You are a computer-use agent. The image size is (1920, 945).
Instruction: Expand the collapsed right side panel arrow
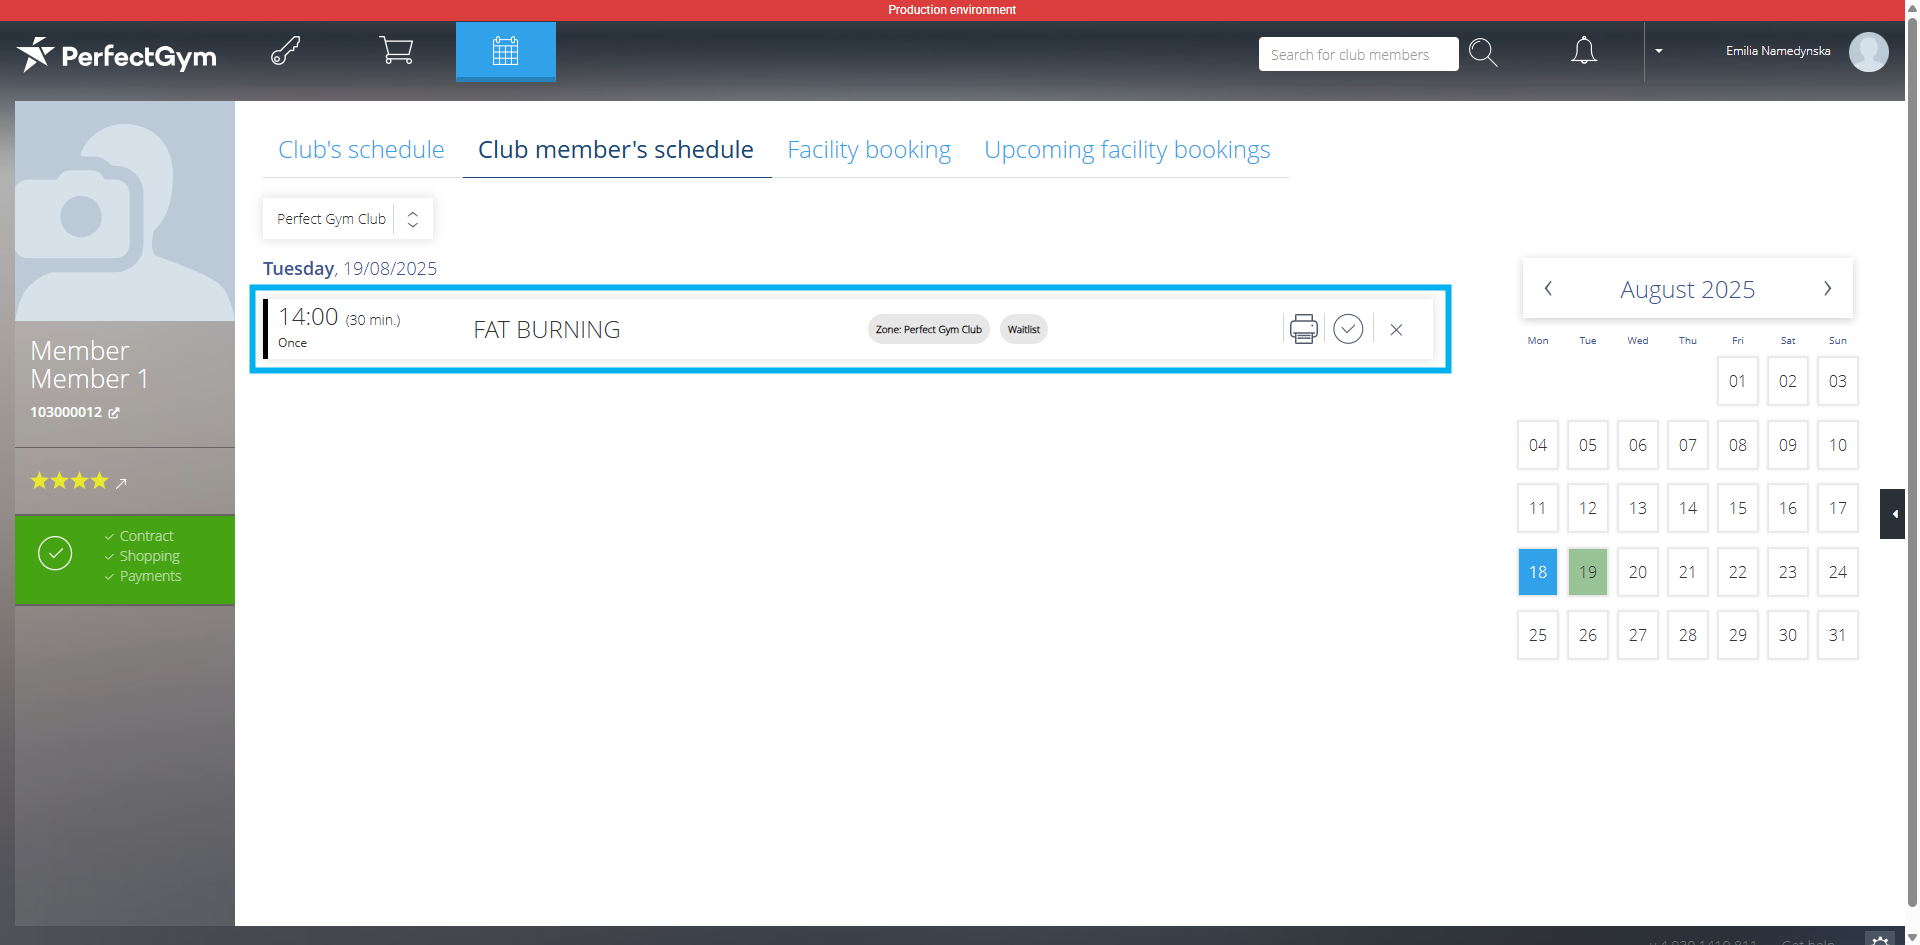pyautogui.click(x=1893, y=514)
